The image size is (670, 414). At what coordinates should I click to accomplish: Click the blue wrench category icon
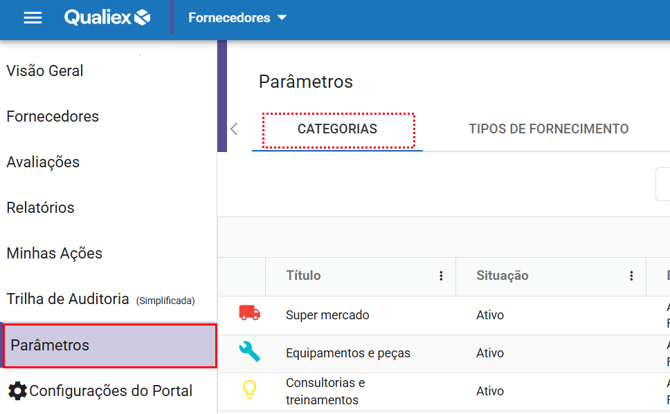pyautogui.click(x=249, y=352)
